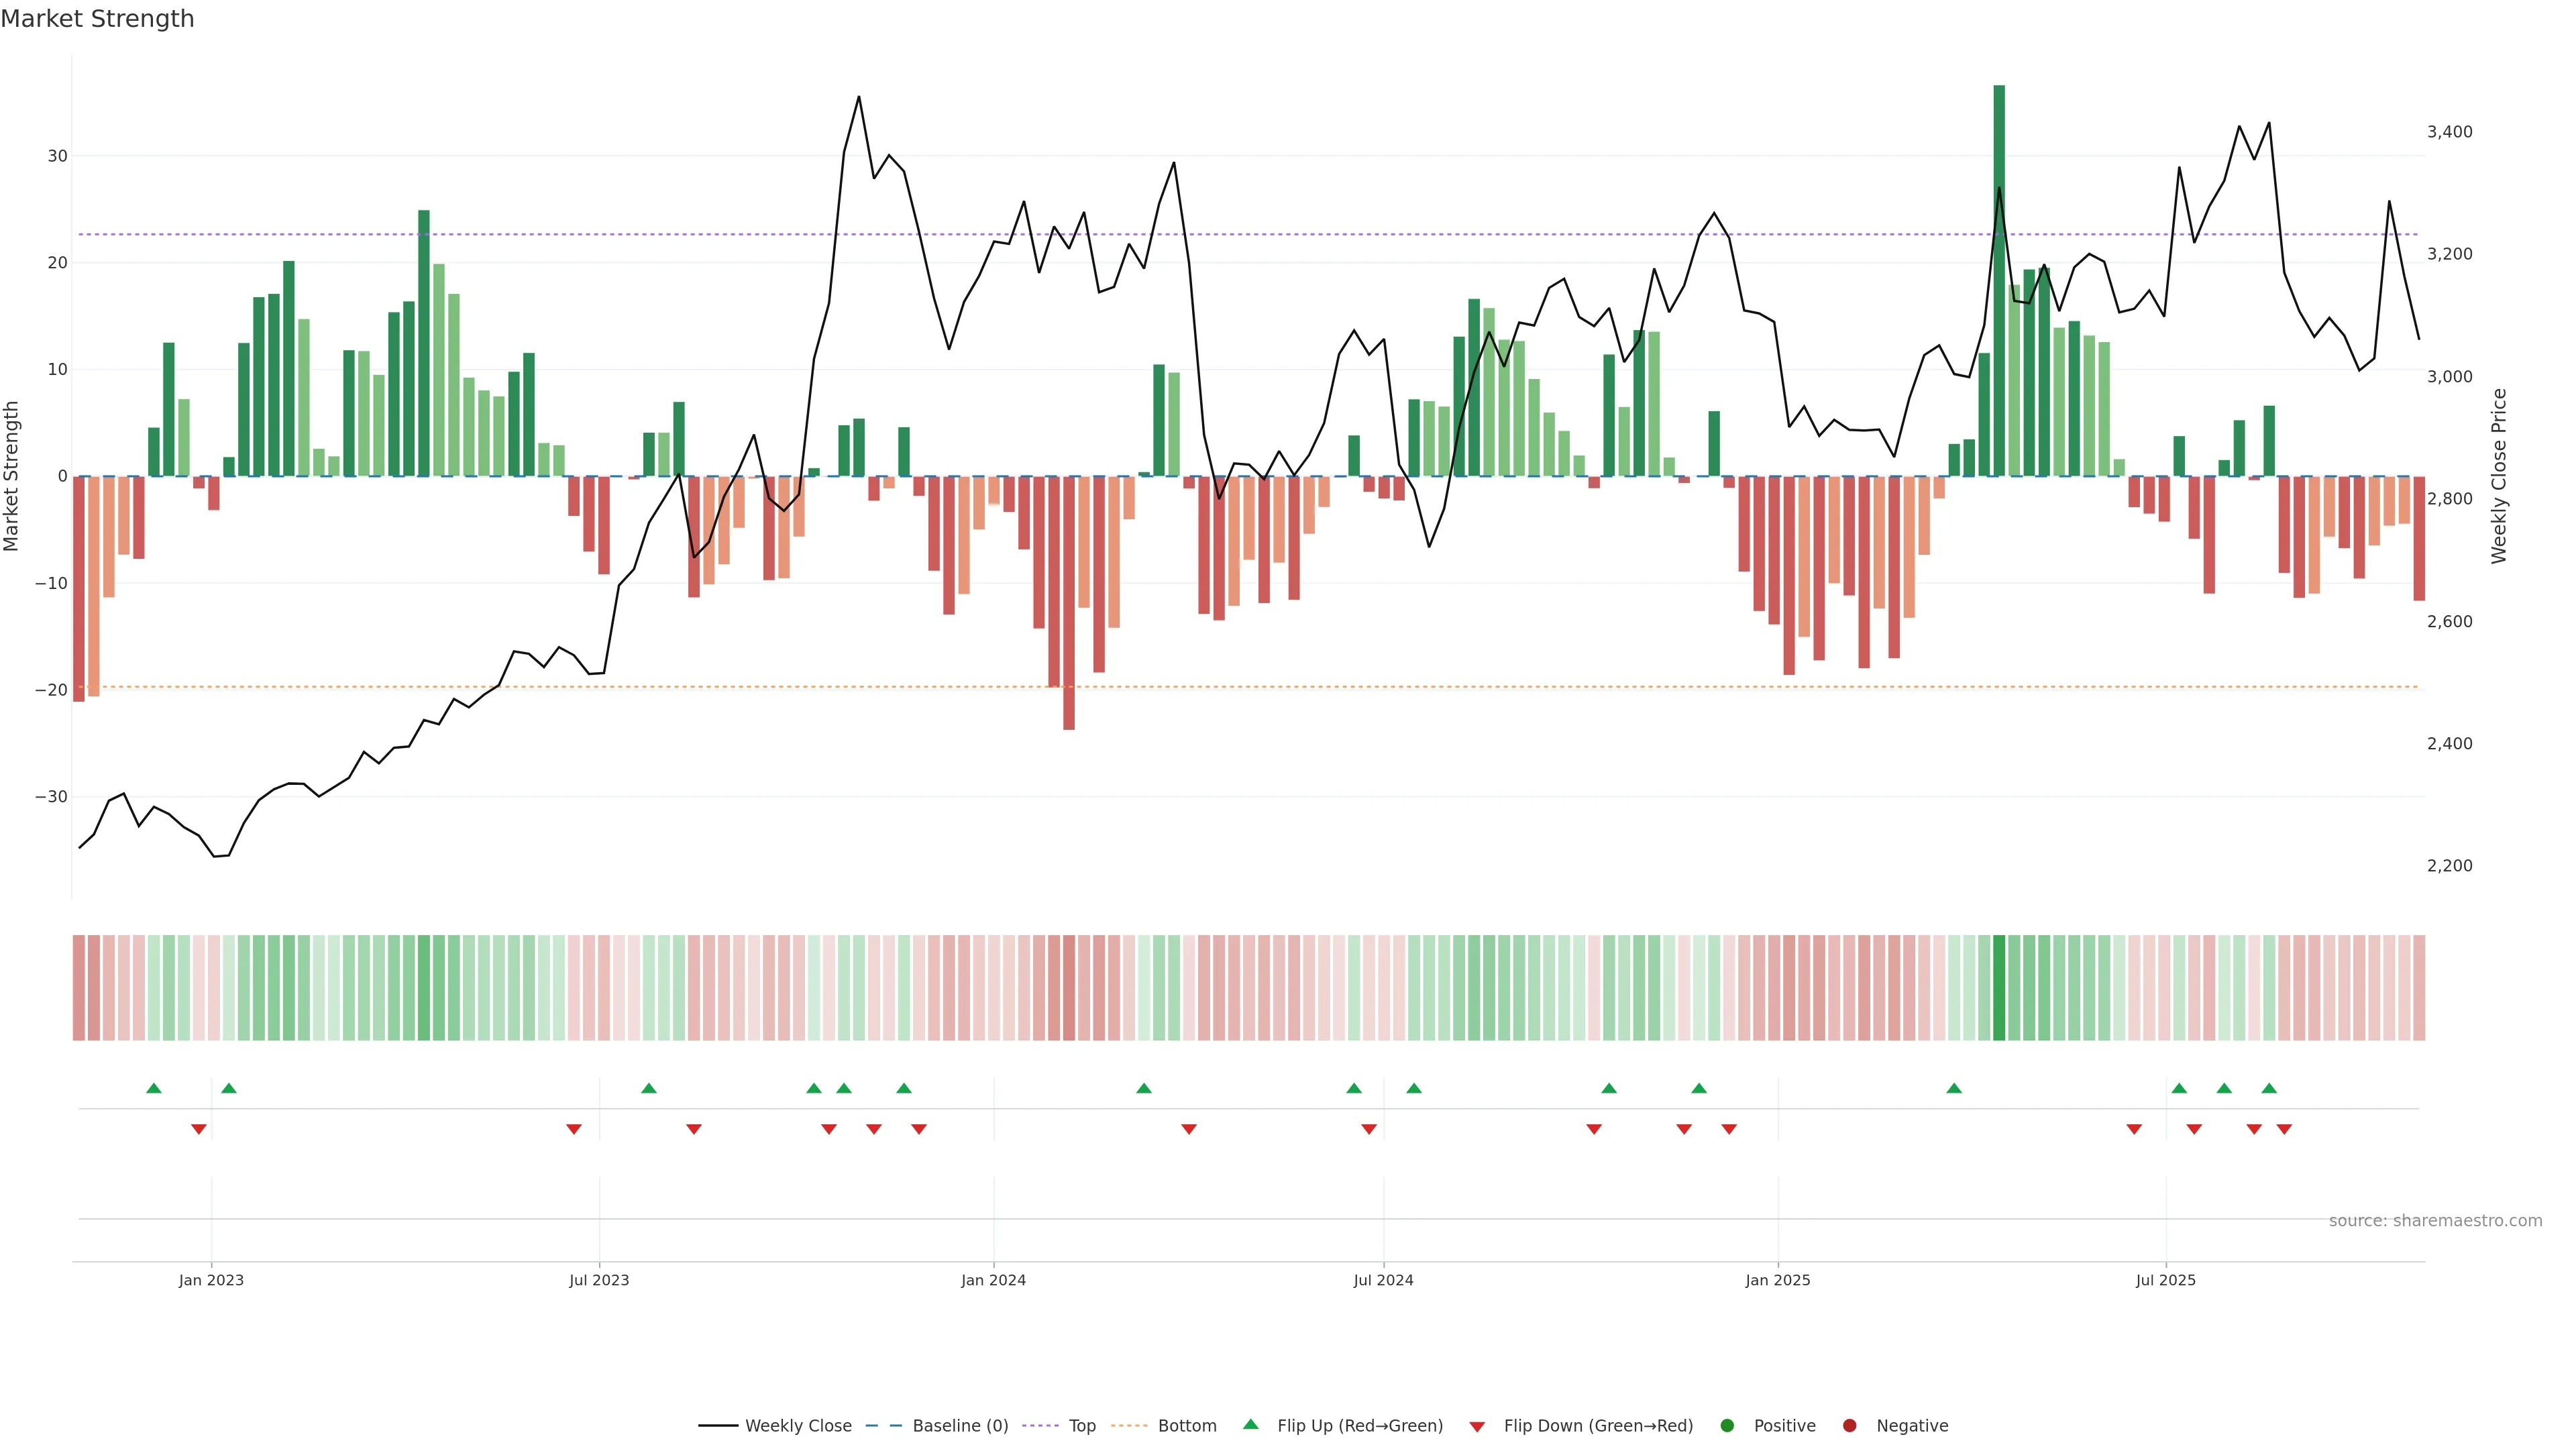Click the Jan 2024 x-axis label
Screen dimensions: 2576x1449
(993, 1280)
